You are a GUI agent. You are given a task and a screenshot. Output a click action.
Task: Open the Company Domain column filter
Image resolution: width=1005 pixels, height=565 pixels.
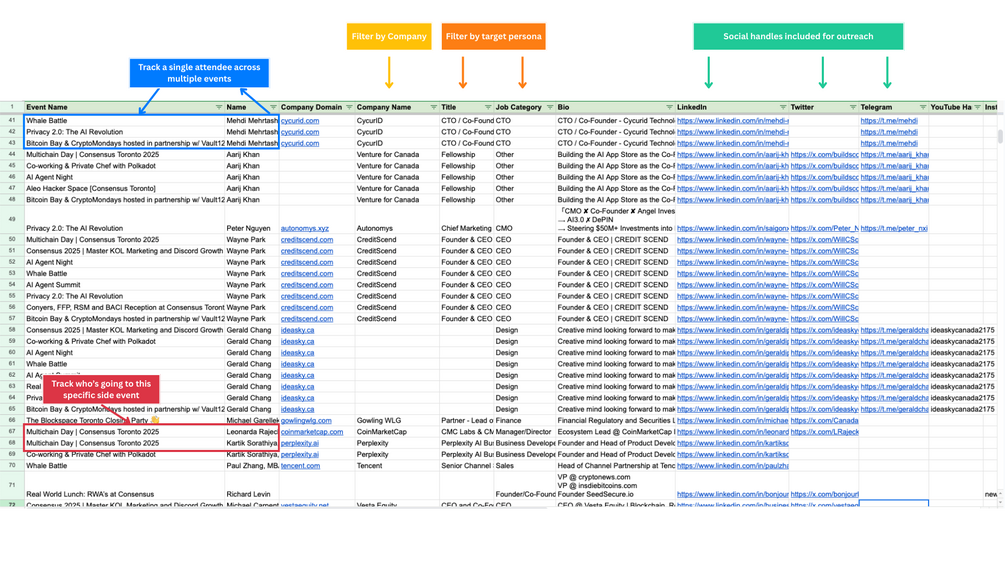pyautogui.click(x=349, y=108)
